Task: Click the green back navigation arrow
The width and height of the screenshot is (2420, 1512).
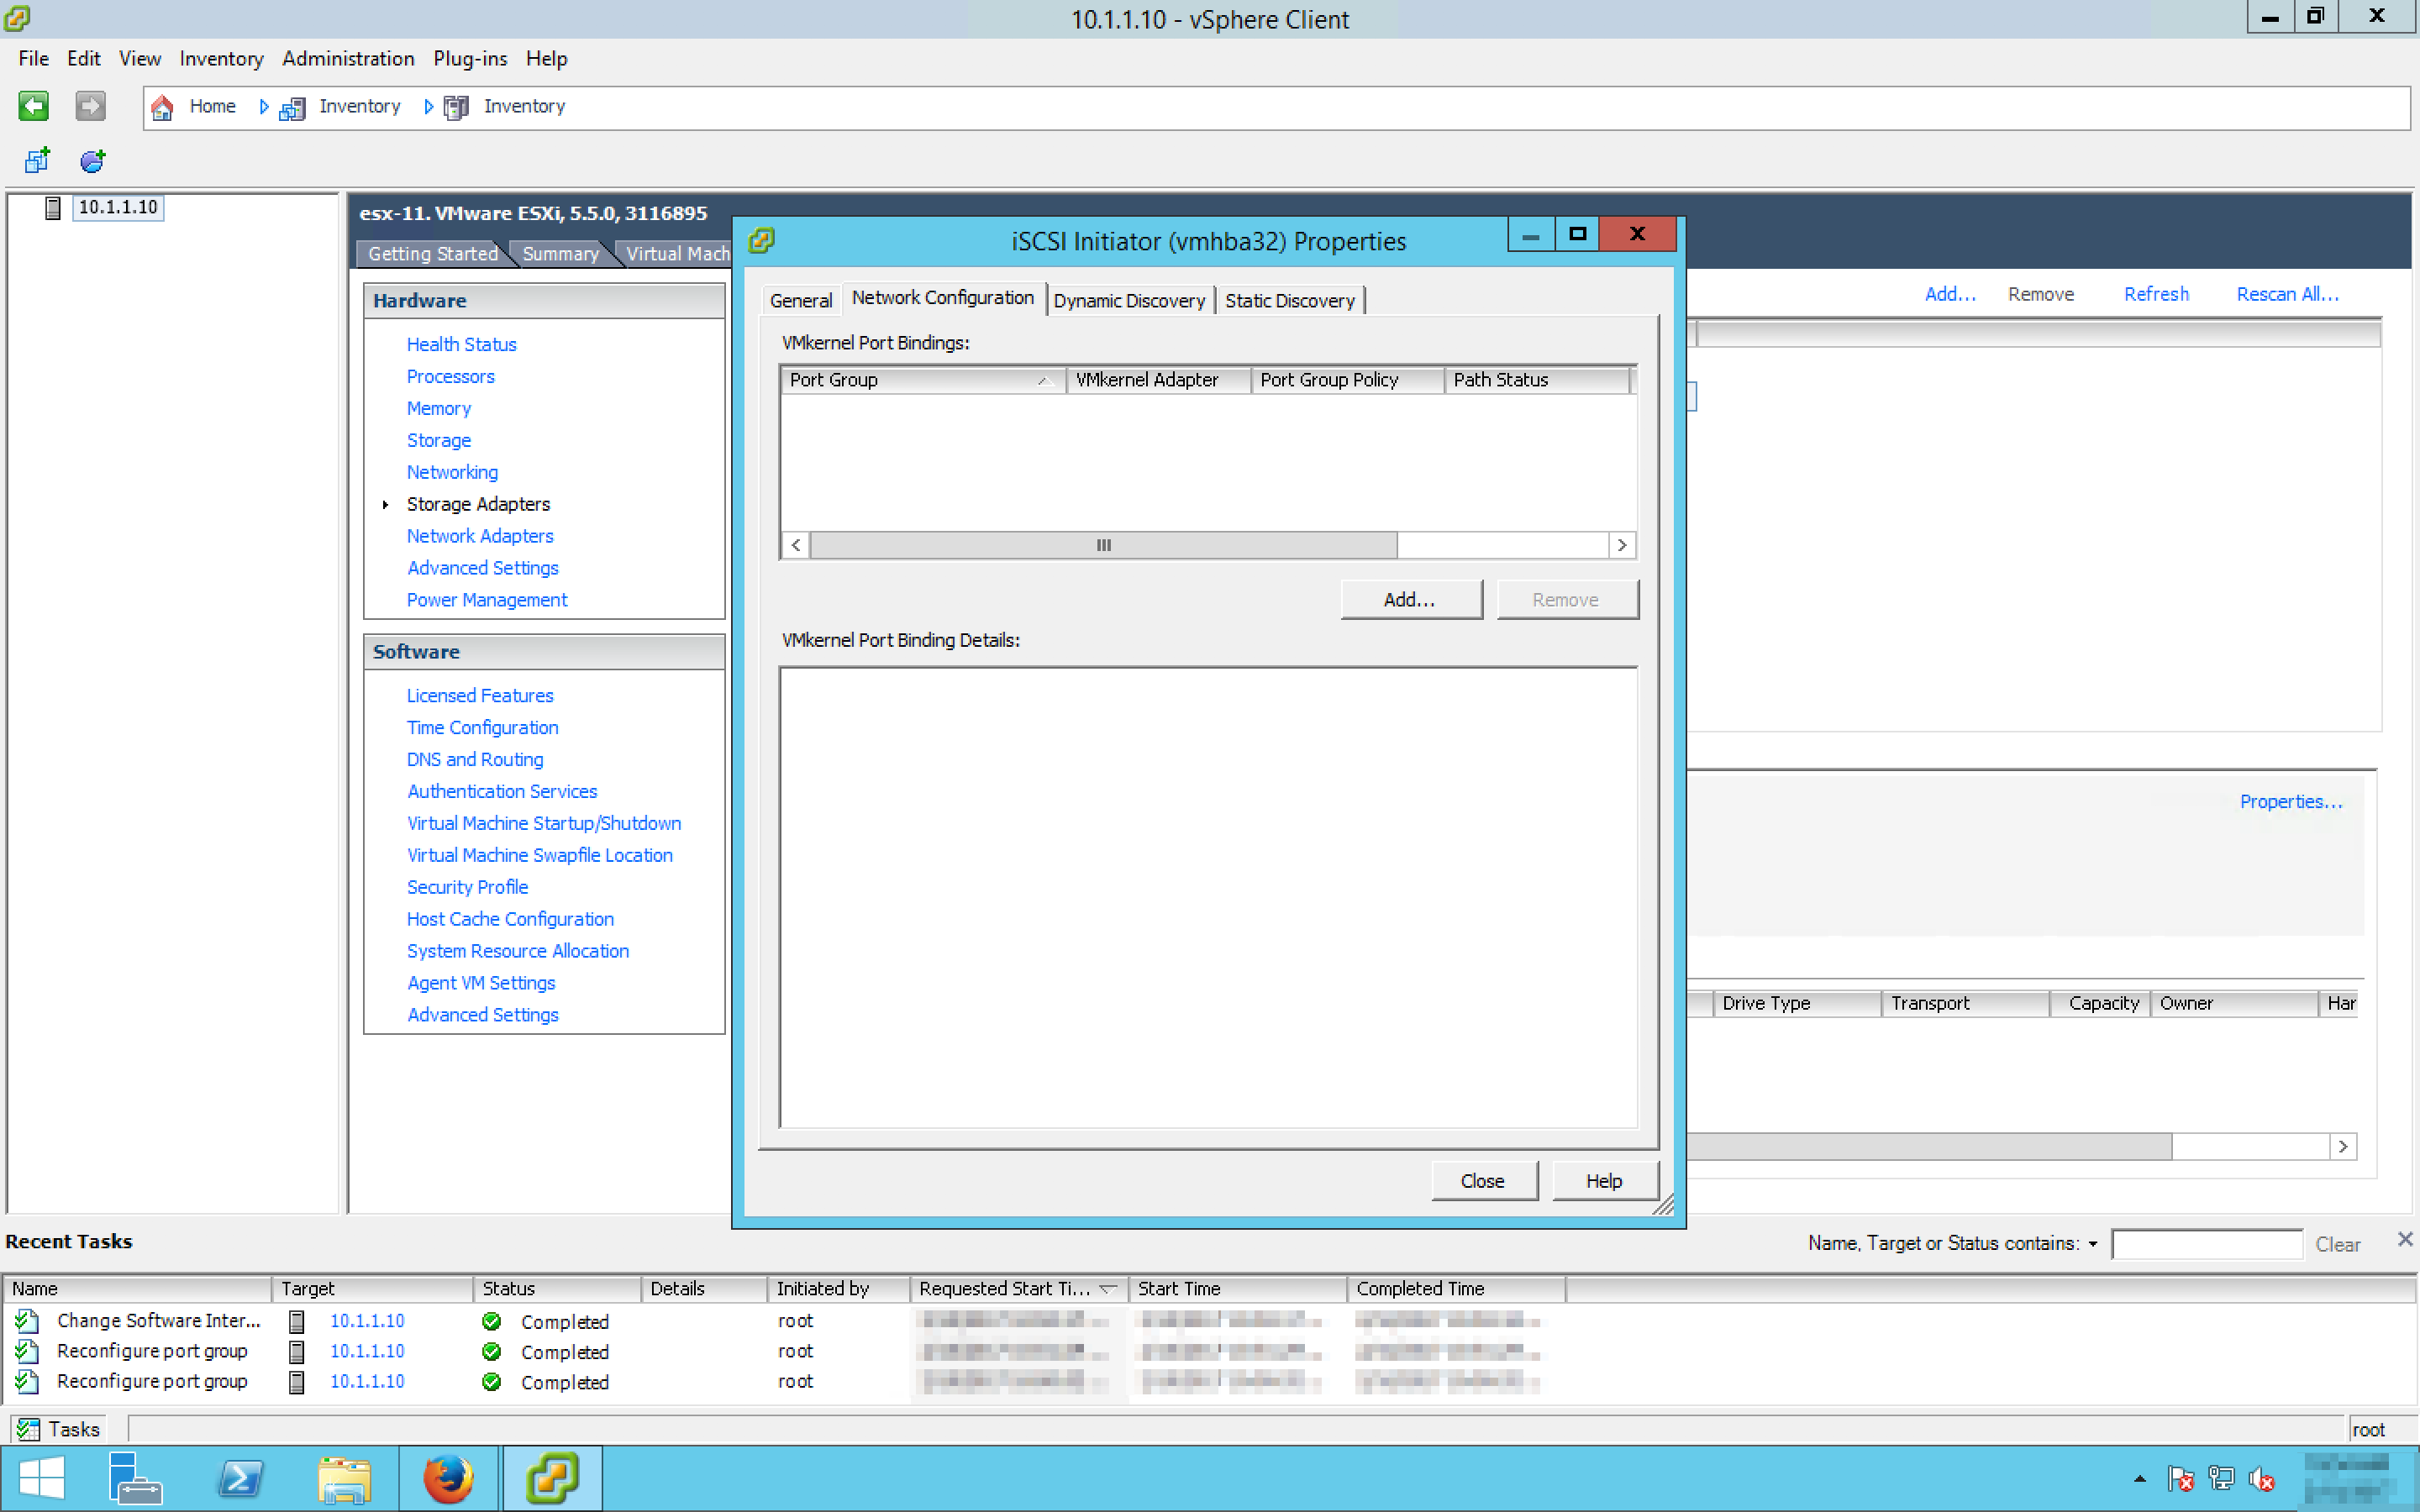Action: pyautogui.click(x=33, y=106)
